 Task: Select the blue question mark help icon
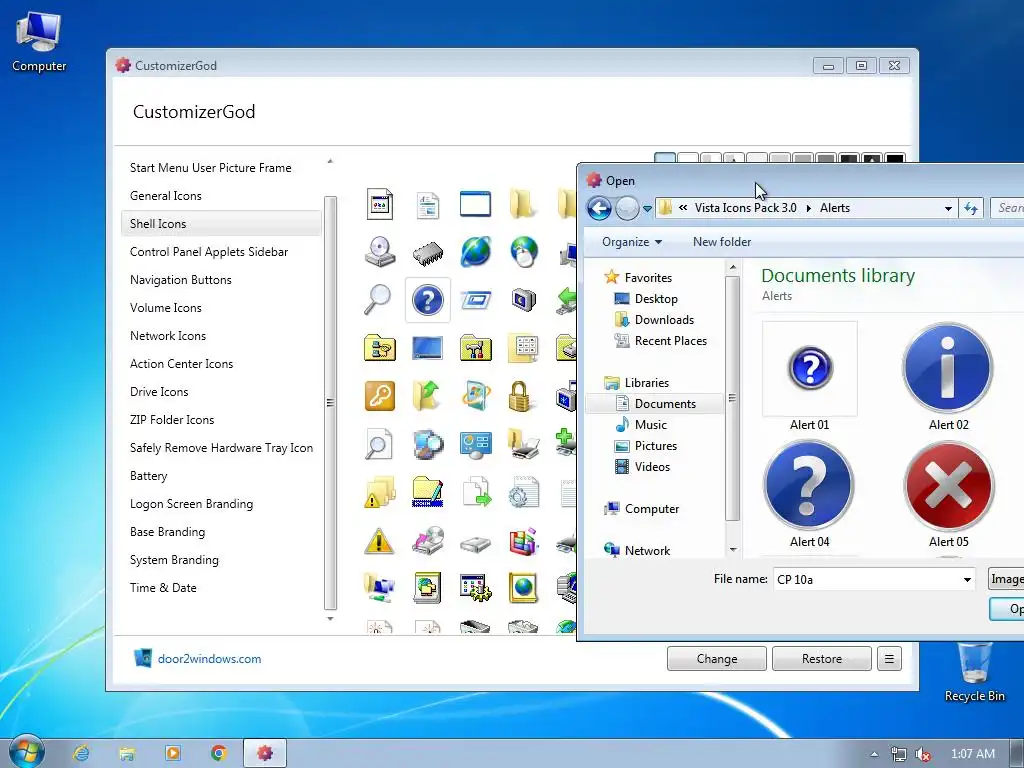click(428, 300)
